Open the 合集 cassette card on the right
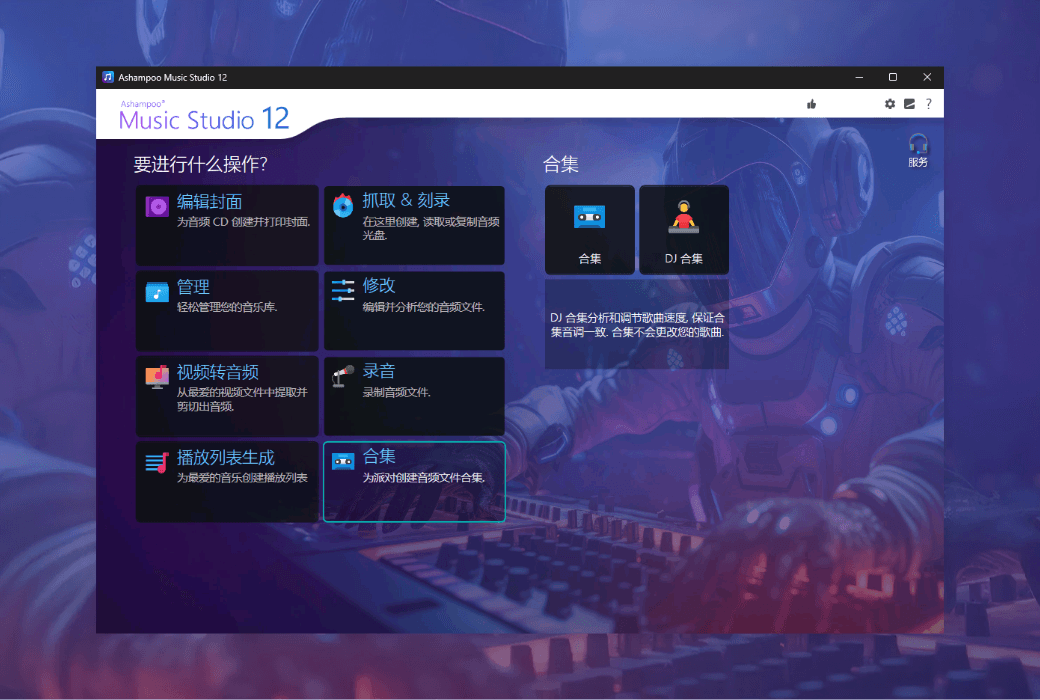 [x=590, y=230]
